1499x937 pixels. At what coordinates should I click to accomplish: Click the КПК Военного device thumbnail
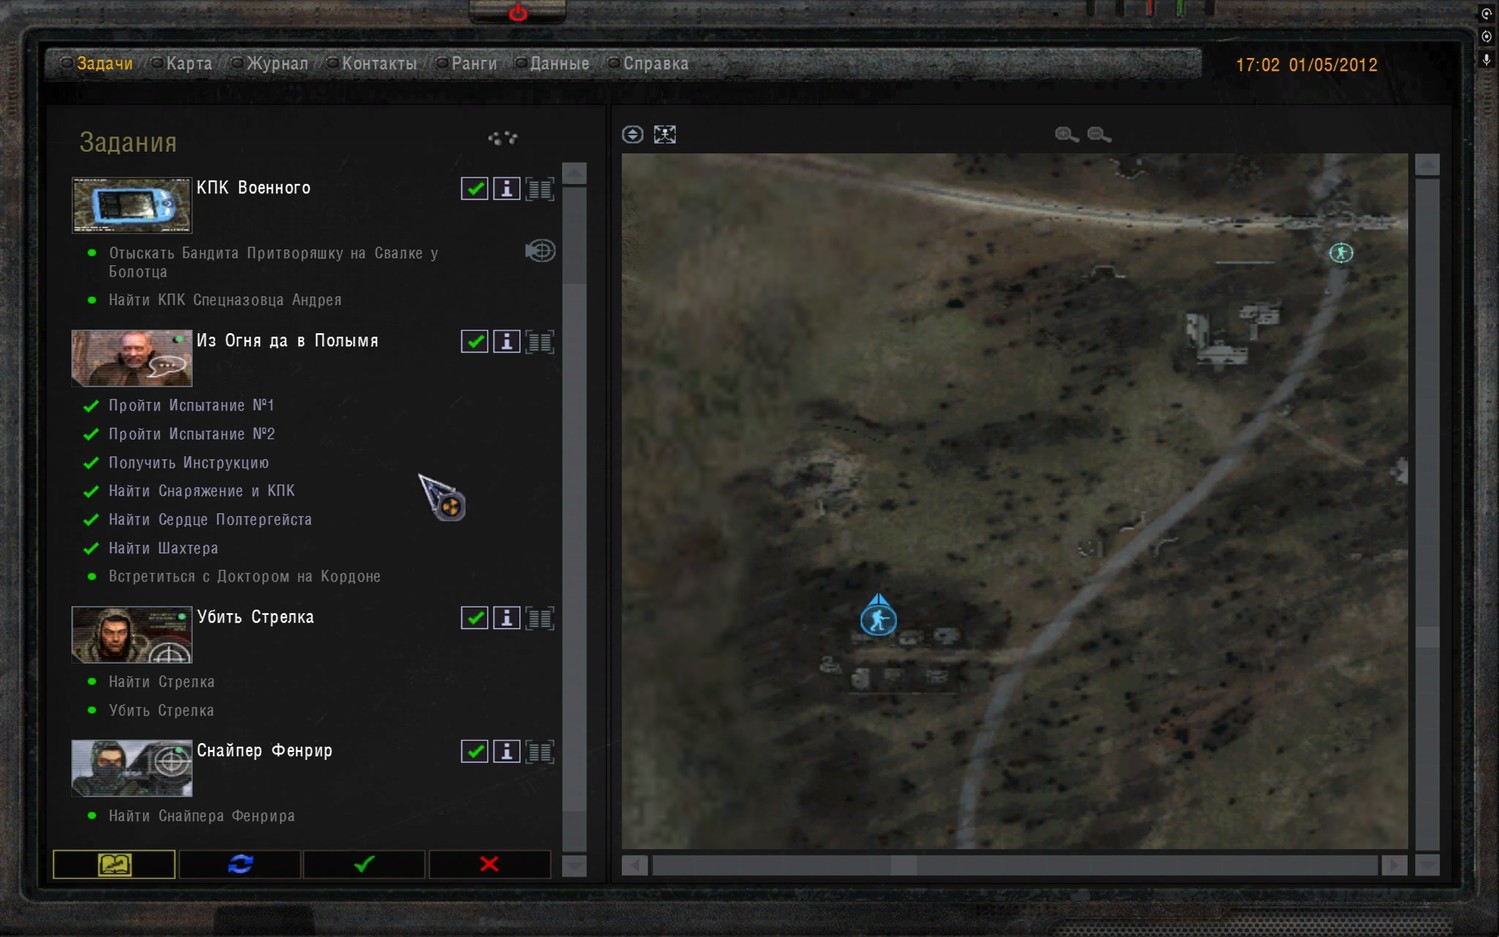tap(131, 205)
